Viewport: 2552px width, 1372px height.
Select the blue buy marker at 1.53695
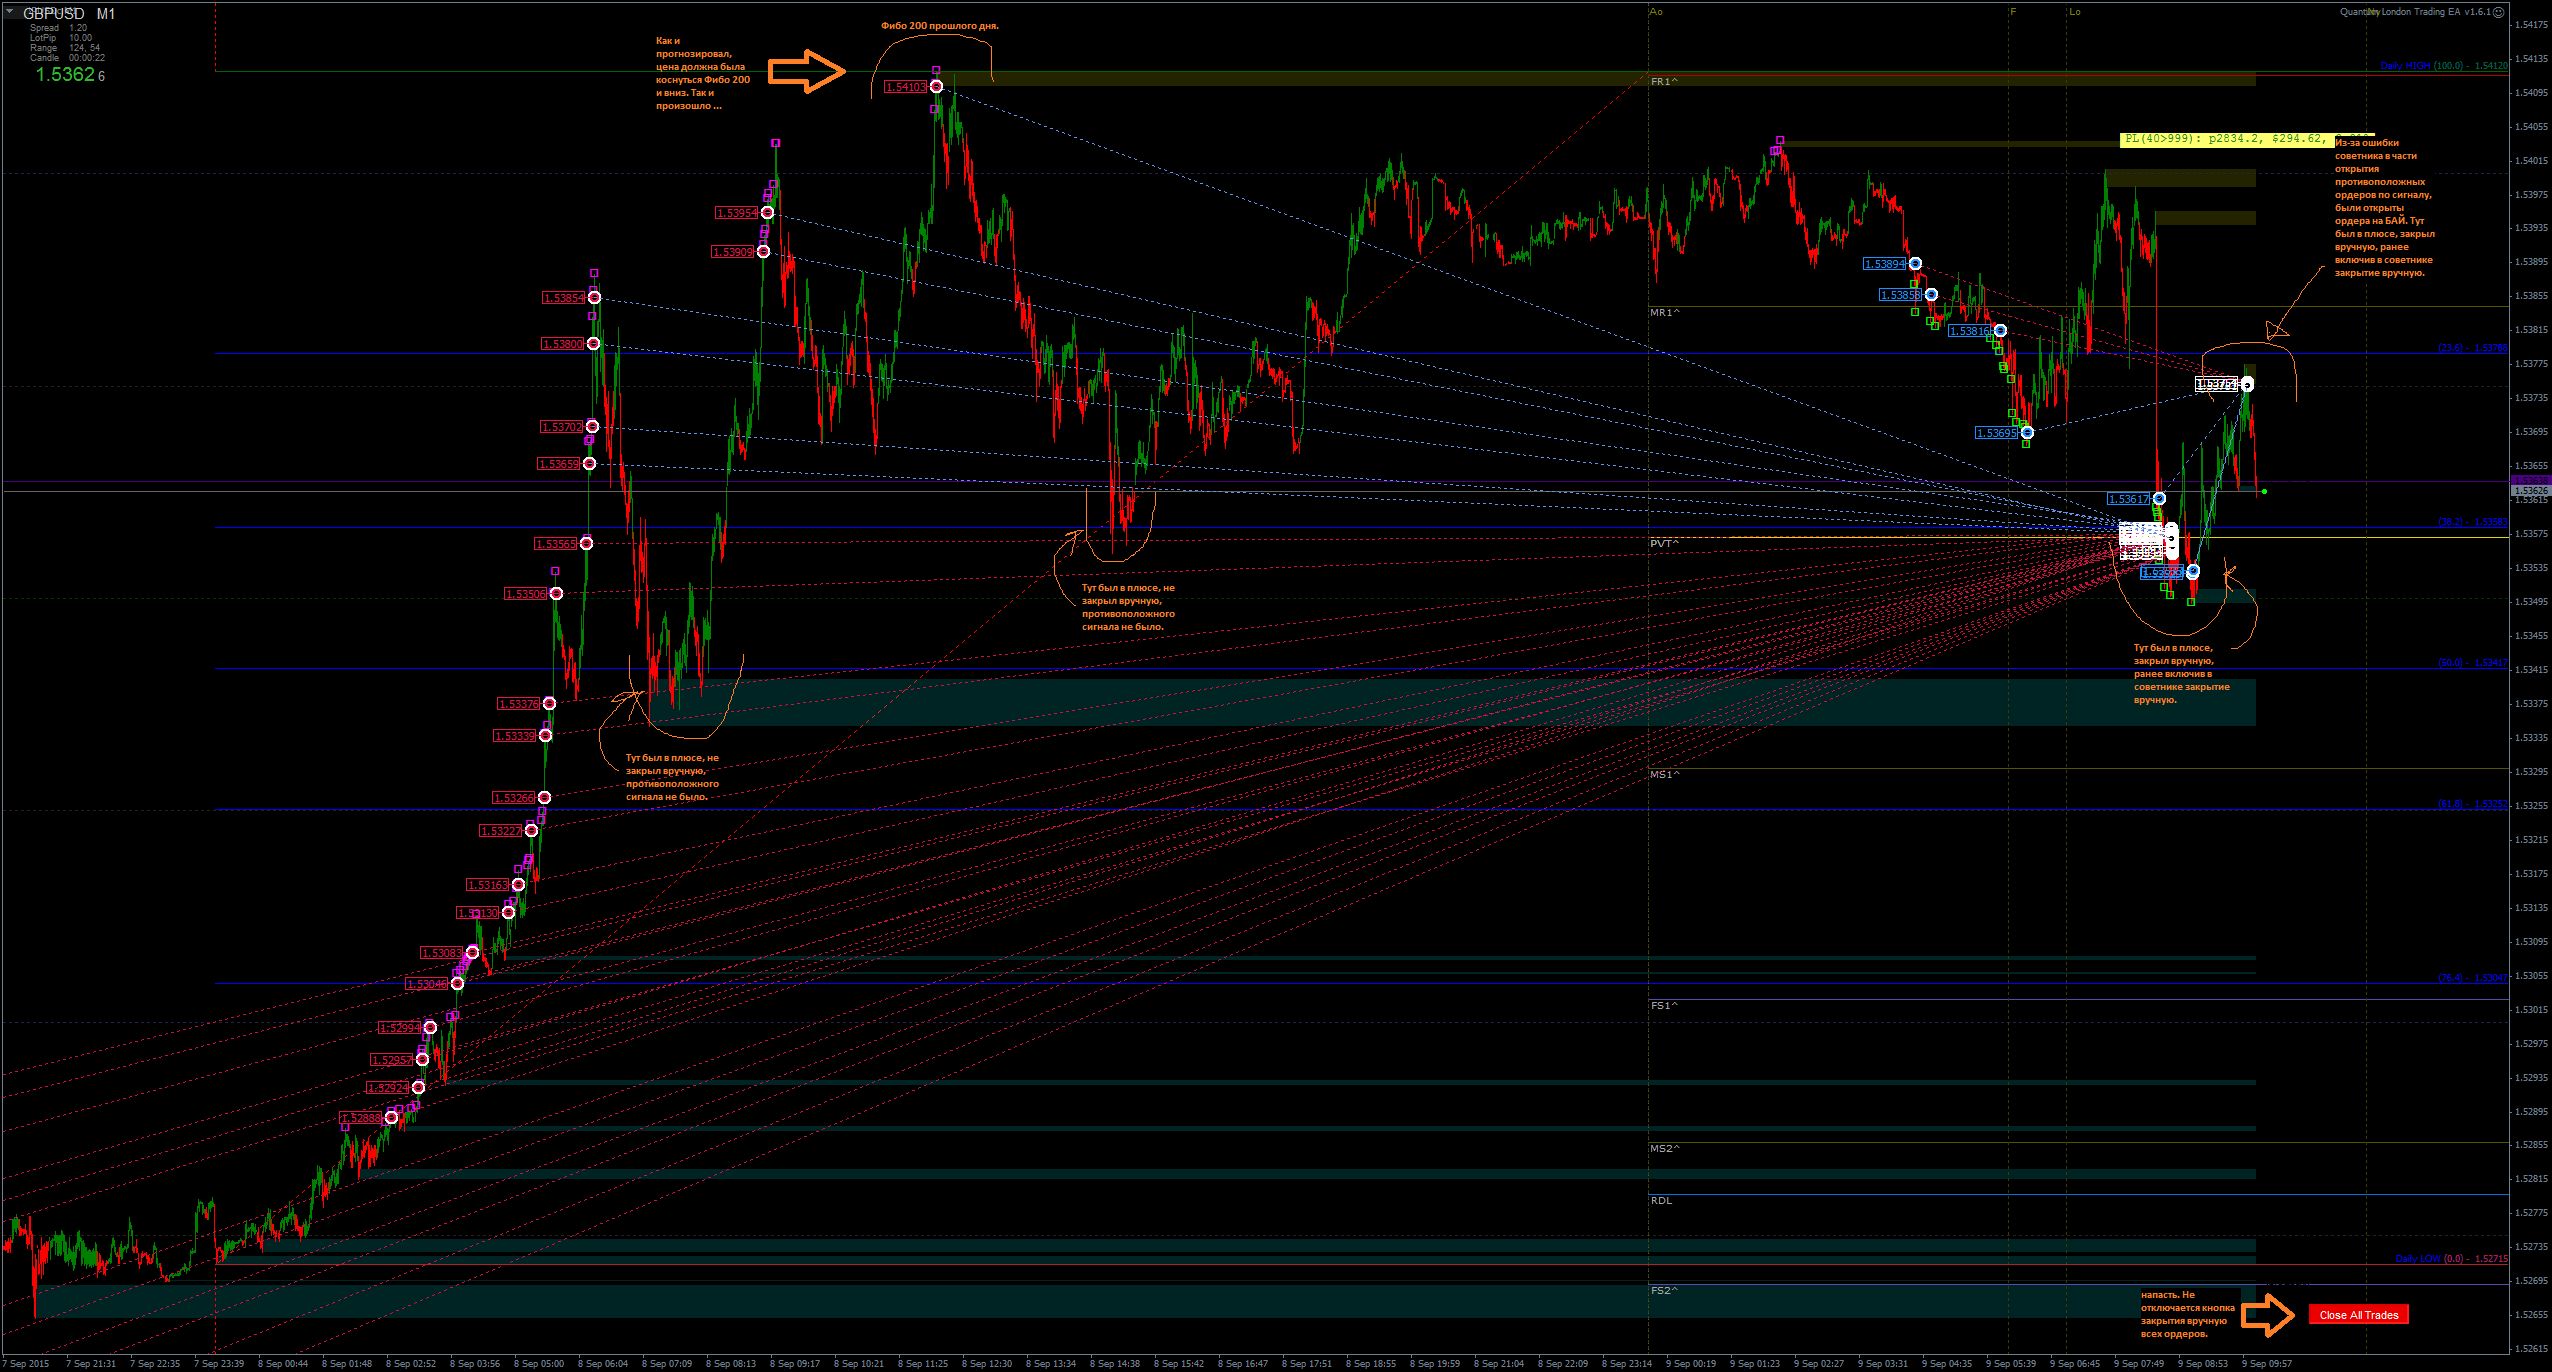tap(2027, 433)
